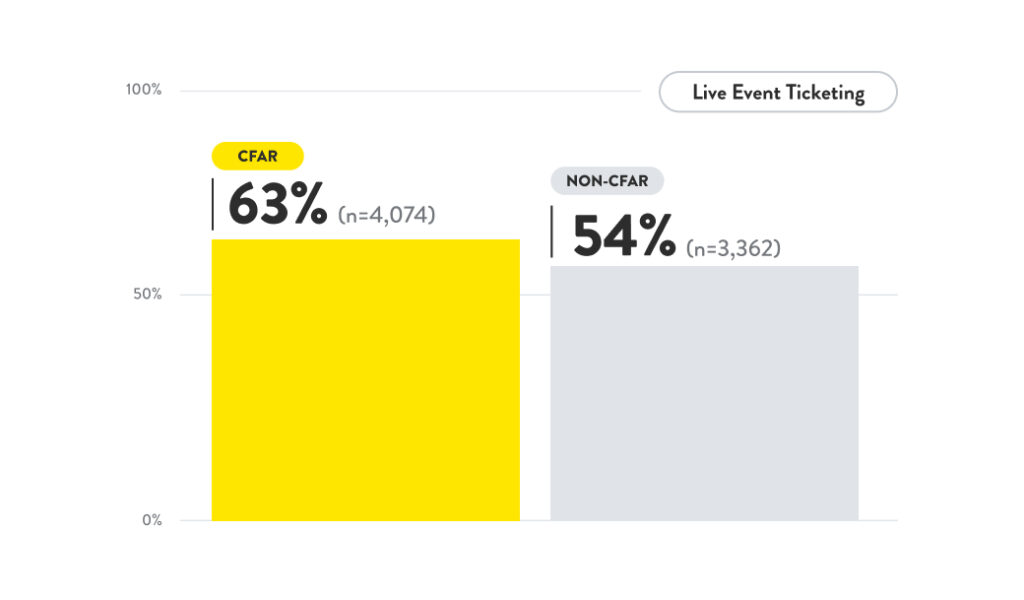
Task: Click the percent sign in 63%
Action: (x=306, y=205)
